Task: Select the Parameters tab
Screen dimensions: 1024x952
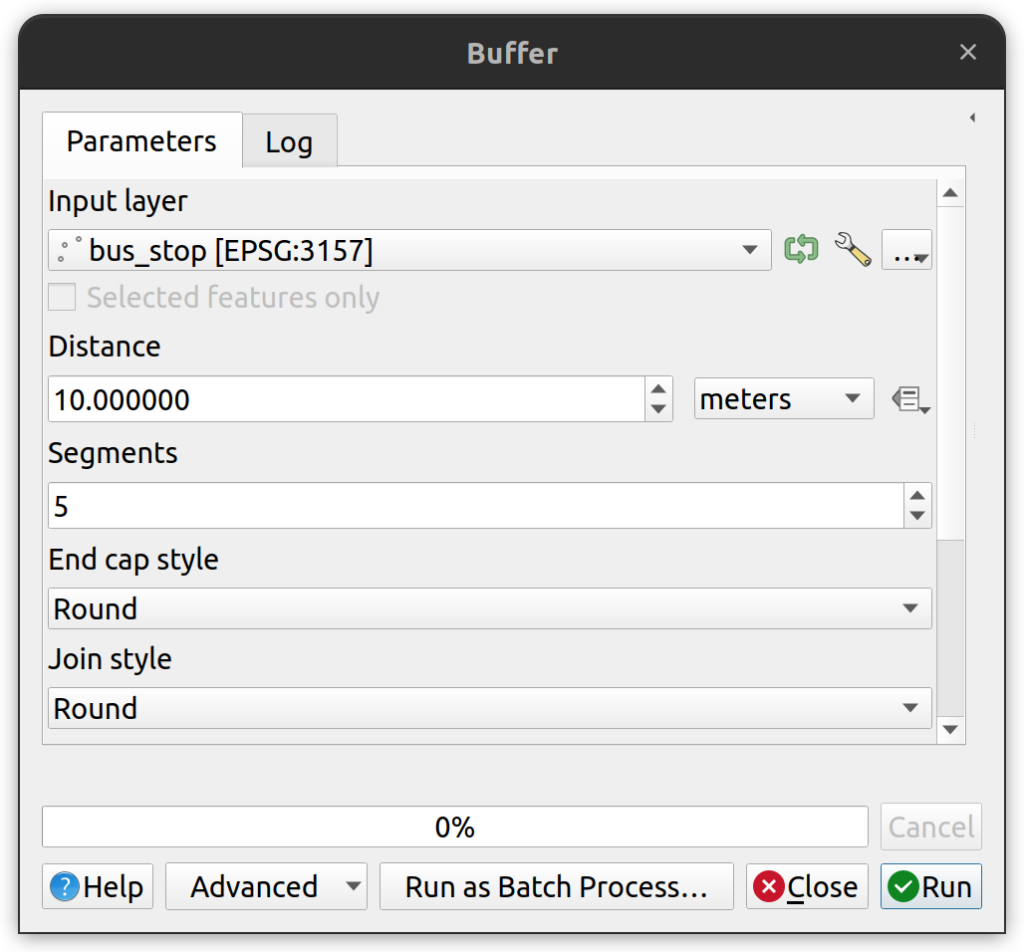Action: pyautogui.click(x=142, y=140)
